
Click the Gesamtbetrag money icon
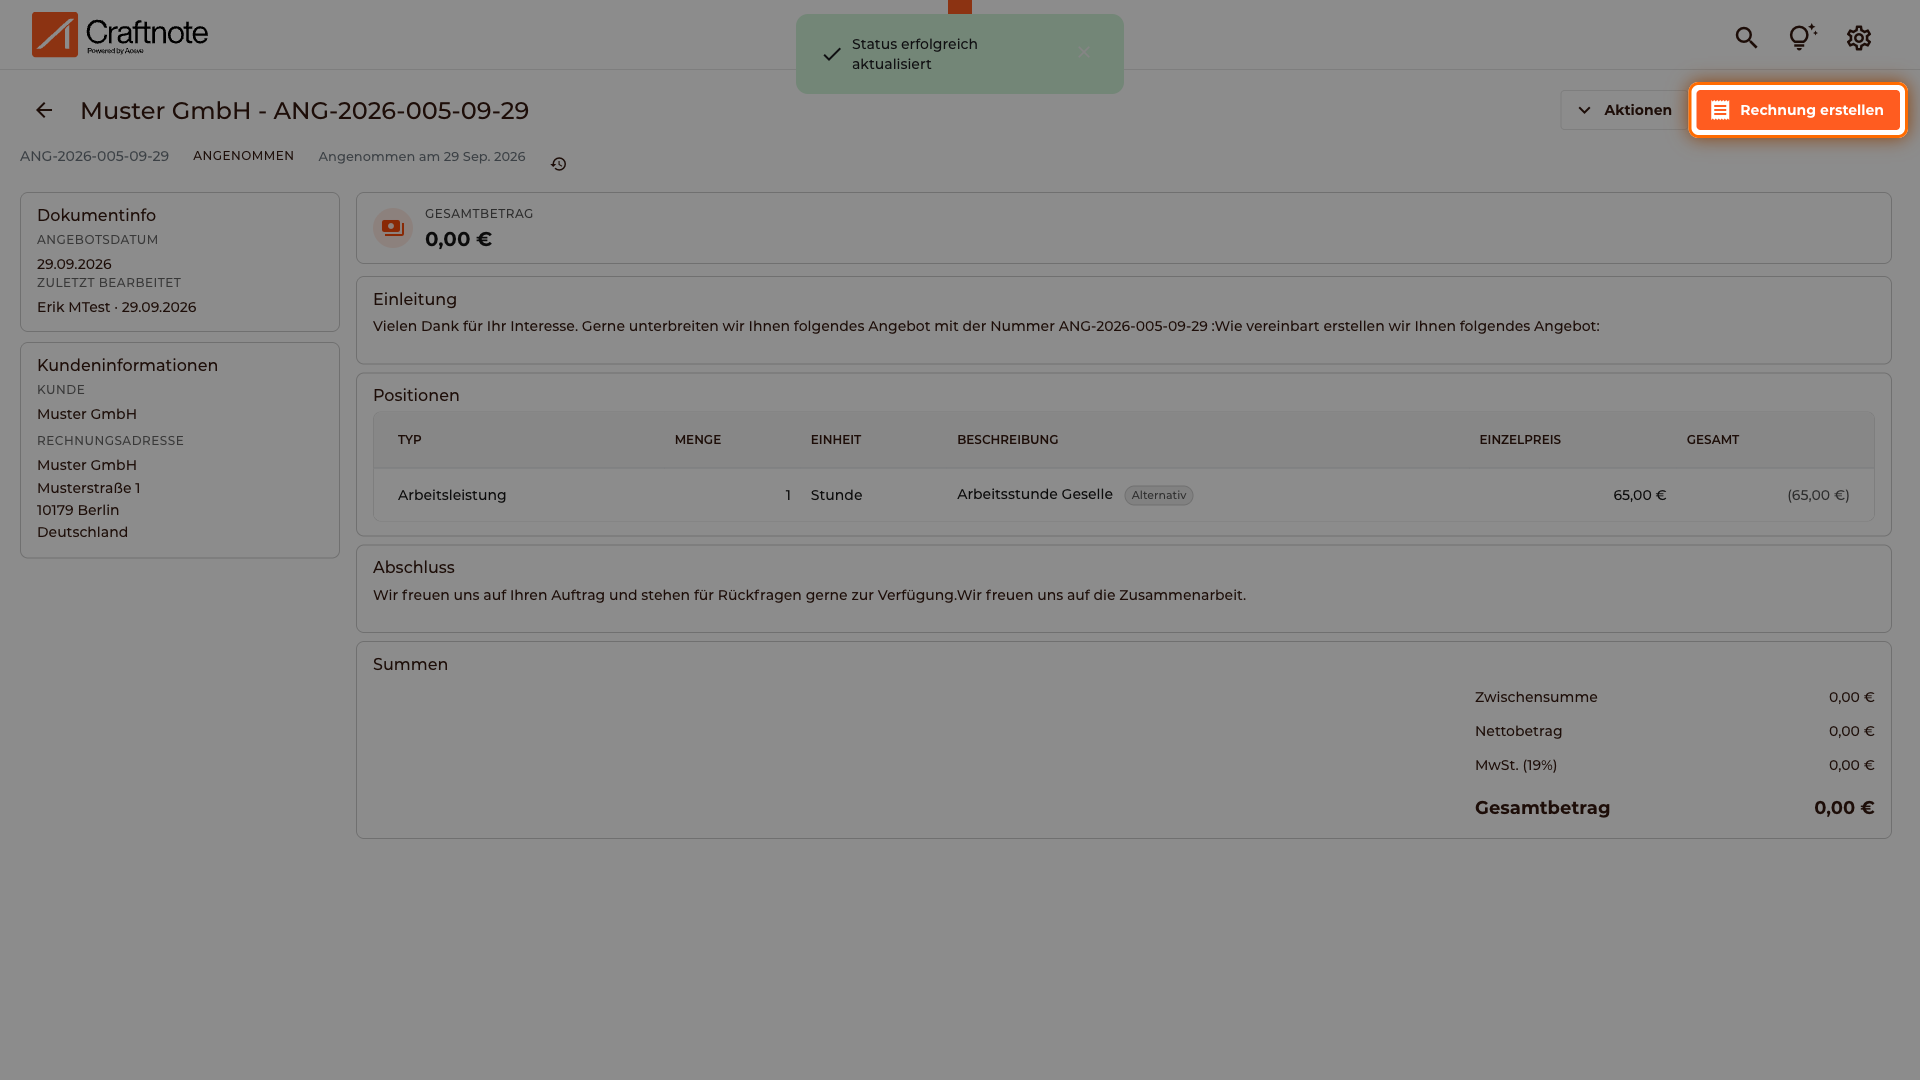393,228
